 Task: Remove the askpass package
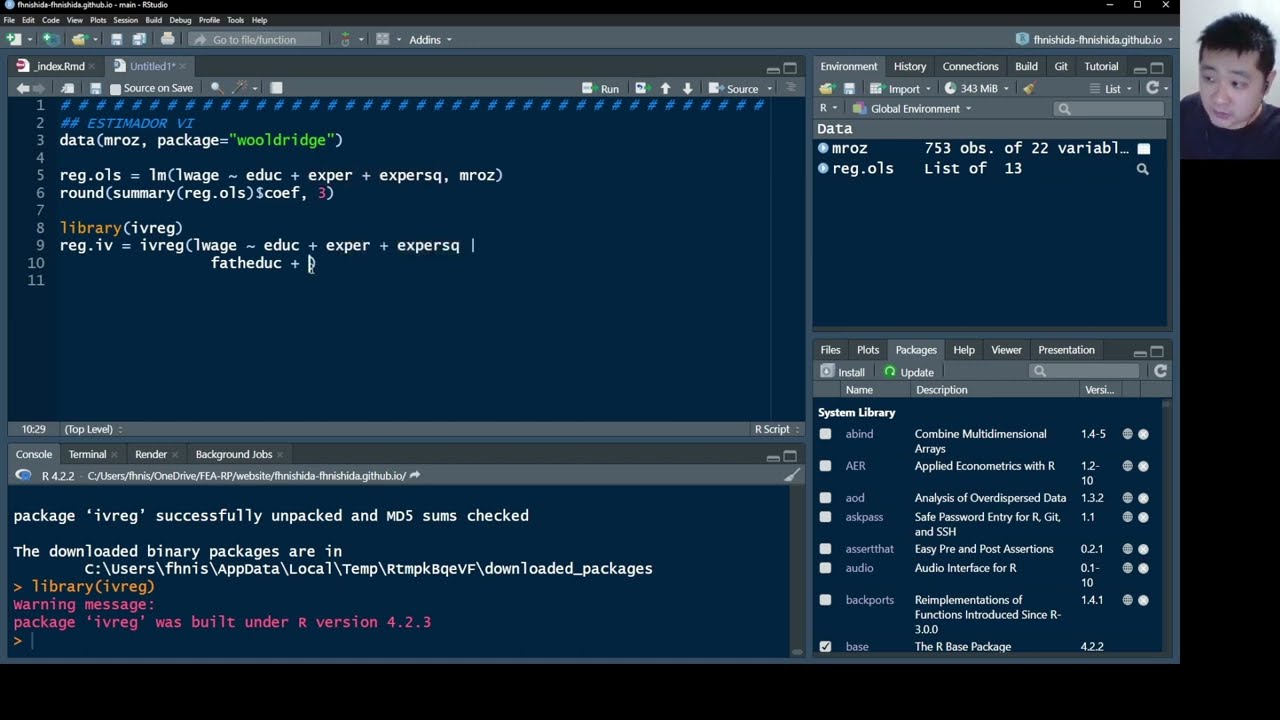click(1143, 517)
